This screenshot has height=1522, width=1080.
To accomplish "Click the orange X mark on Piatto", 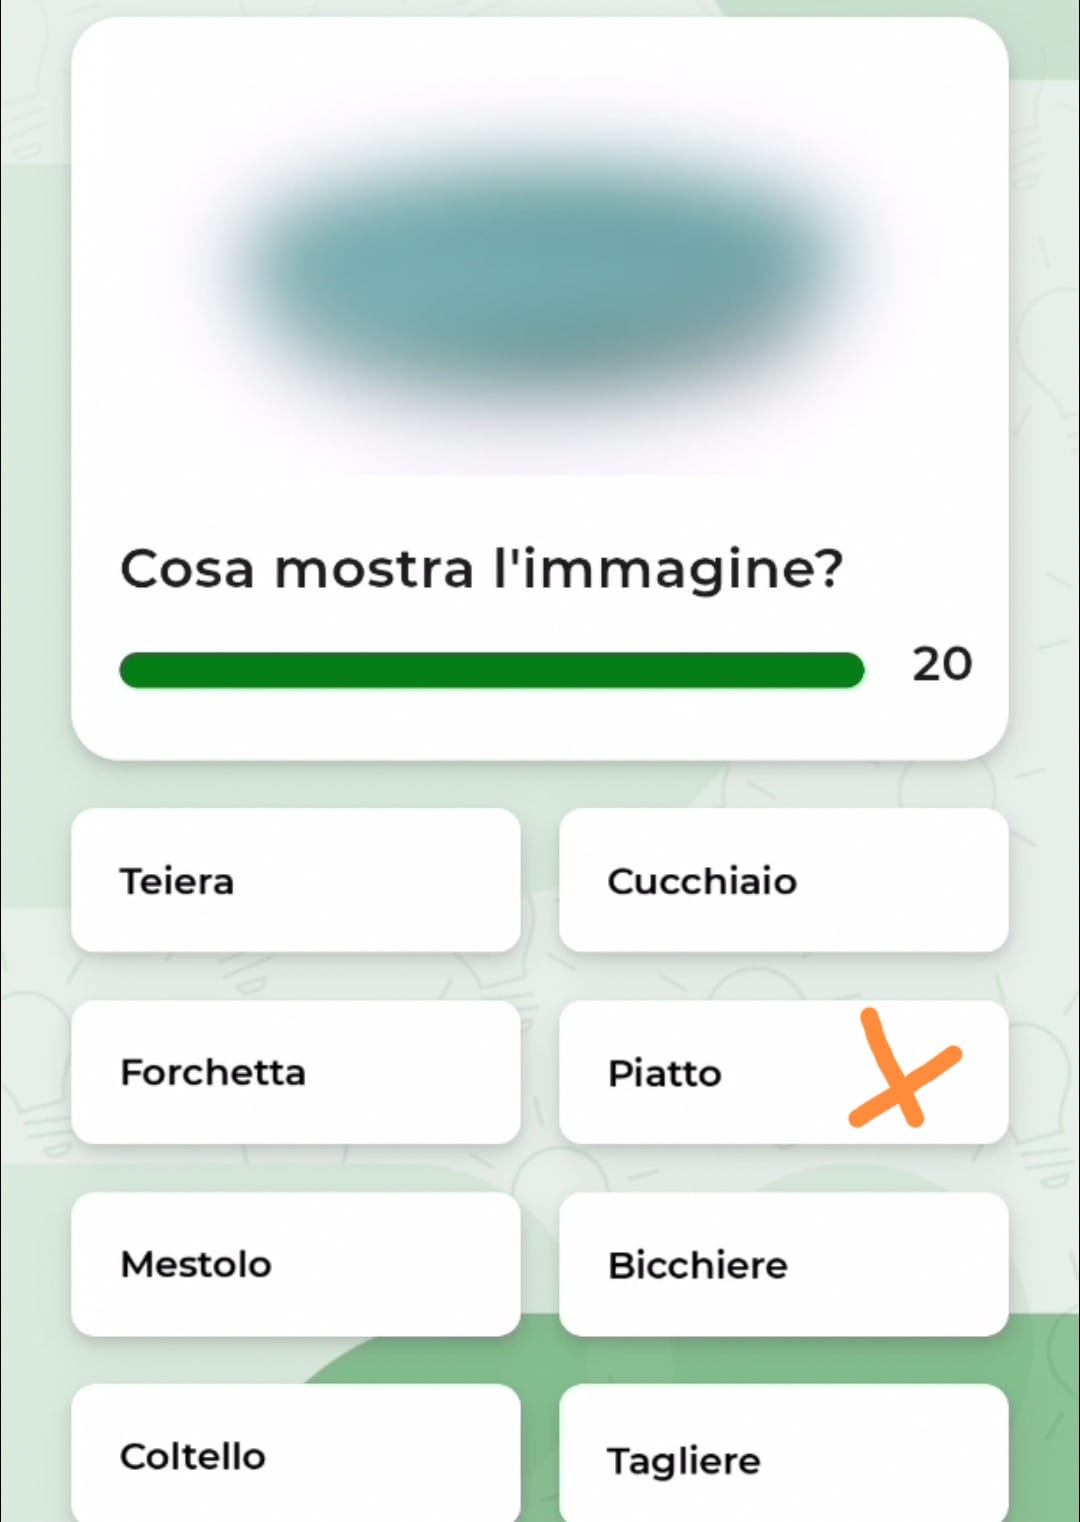I will point(904,1070).
